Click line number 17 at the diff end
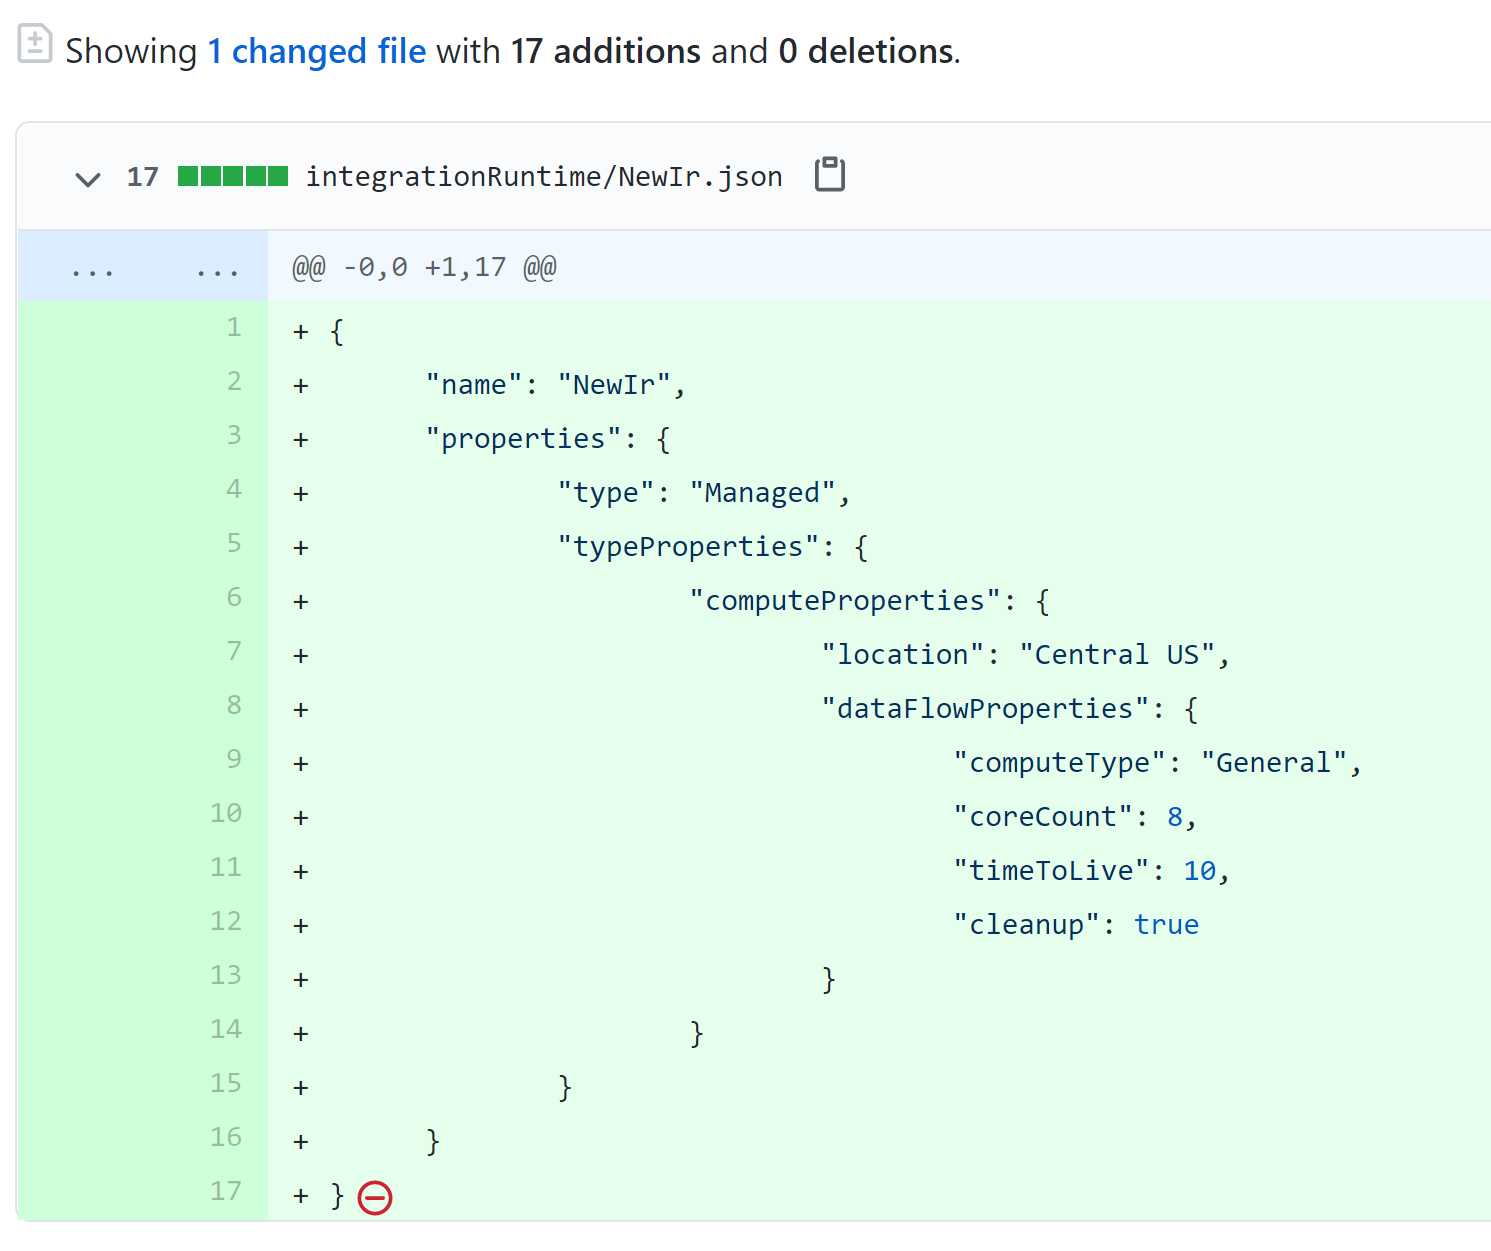Image resolution: width=1491 pixels, height=1251 pixels. point(226,1192)
